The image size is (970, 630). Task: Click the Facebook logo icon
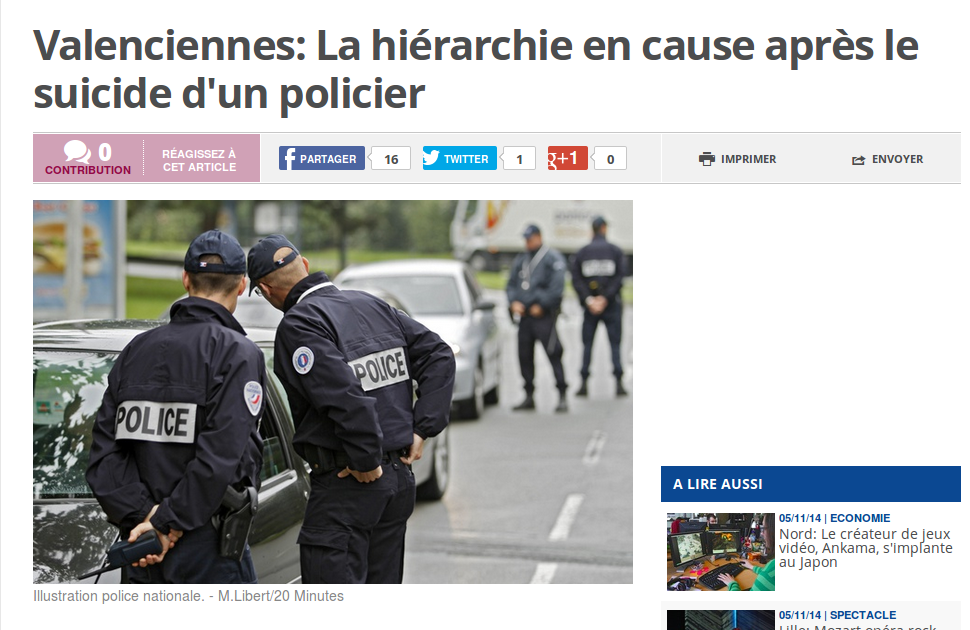coord(288,158)
